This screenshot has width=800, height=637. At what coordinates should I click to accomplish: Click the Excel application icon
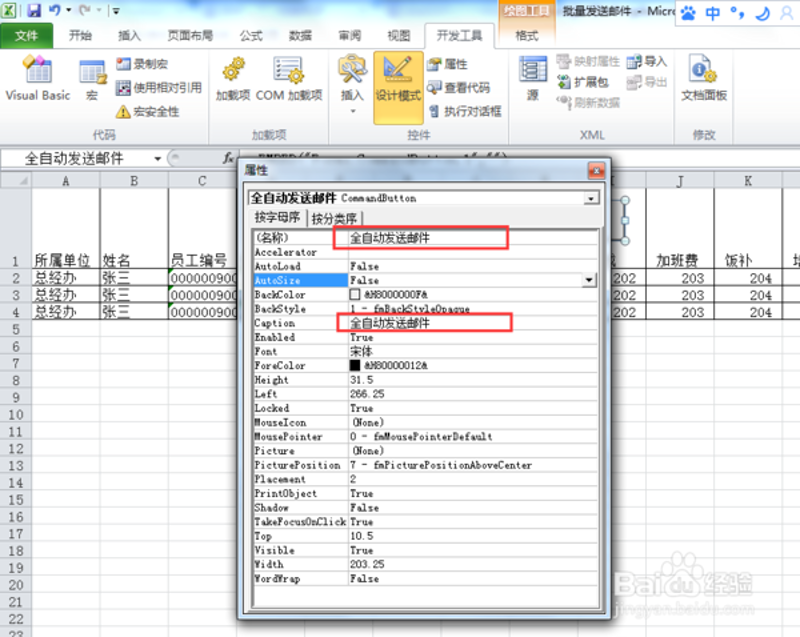[x=9, y=10]
